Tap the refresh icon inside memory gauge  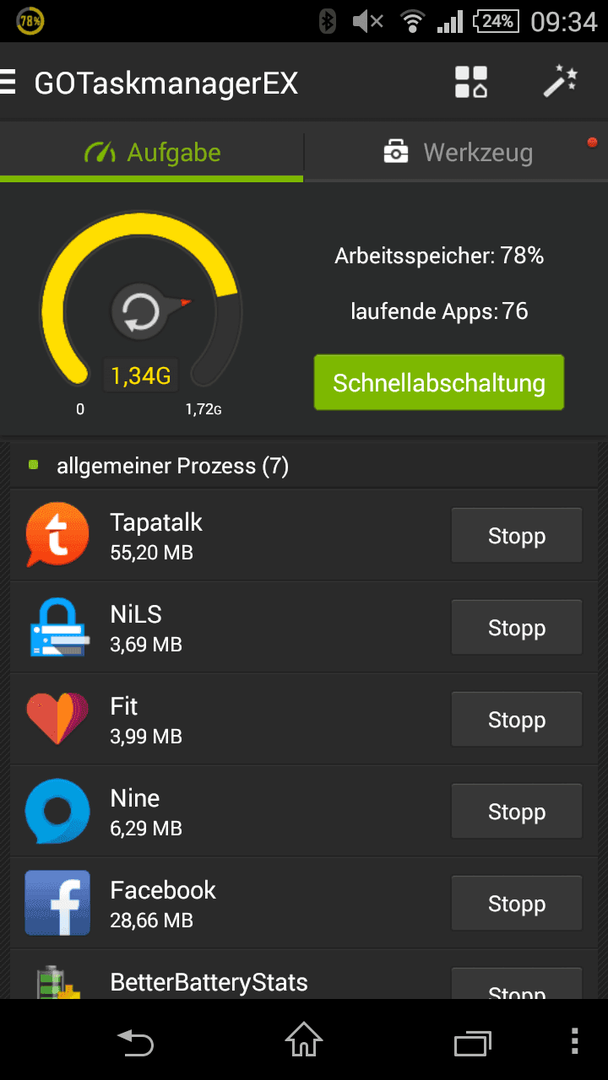(141, 312)
